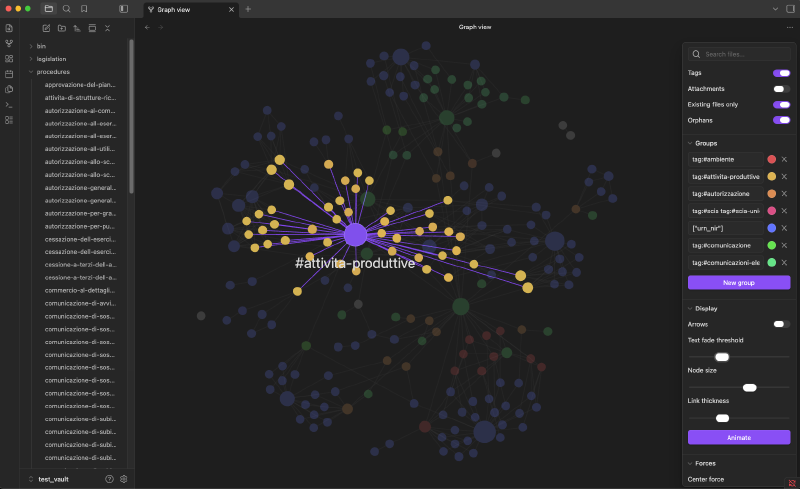Screen dimensions: 800x489
Task: Open command palette ribbon icon
Action: (9, 105)
